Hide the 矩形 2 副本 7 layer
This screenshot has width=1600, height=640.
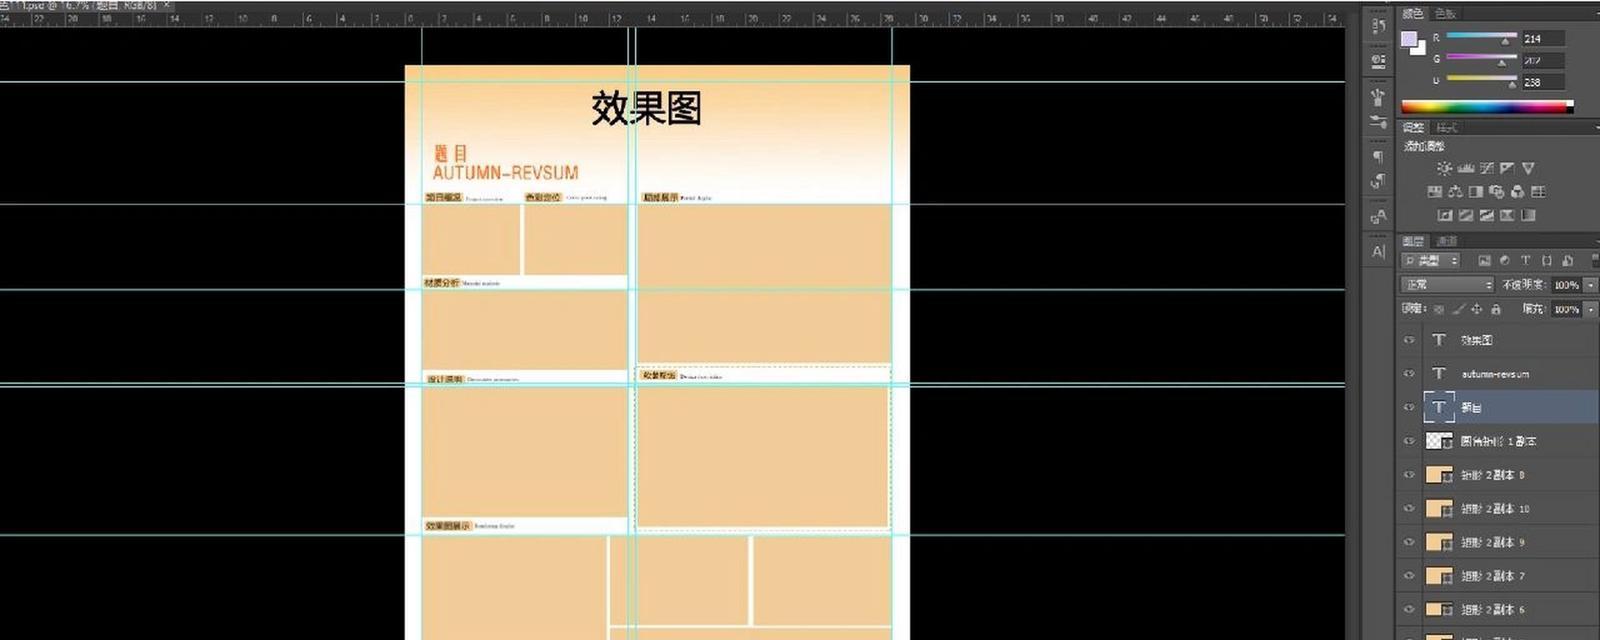click(x=1409, y=576)
